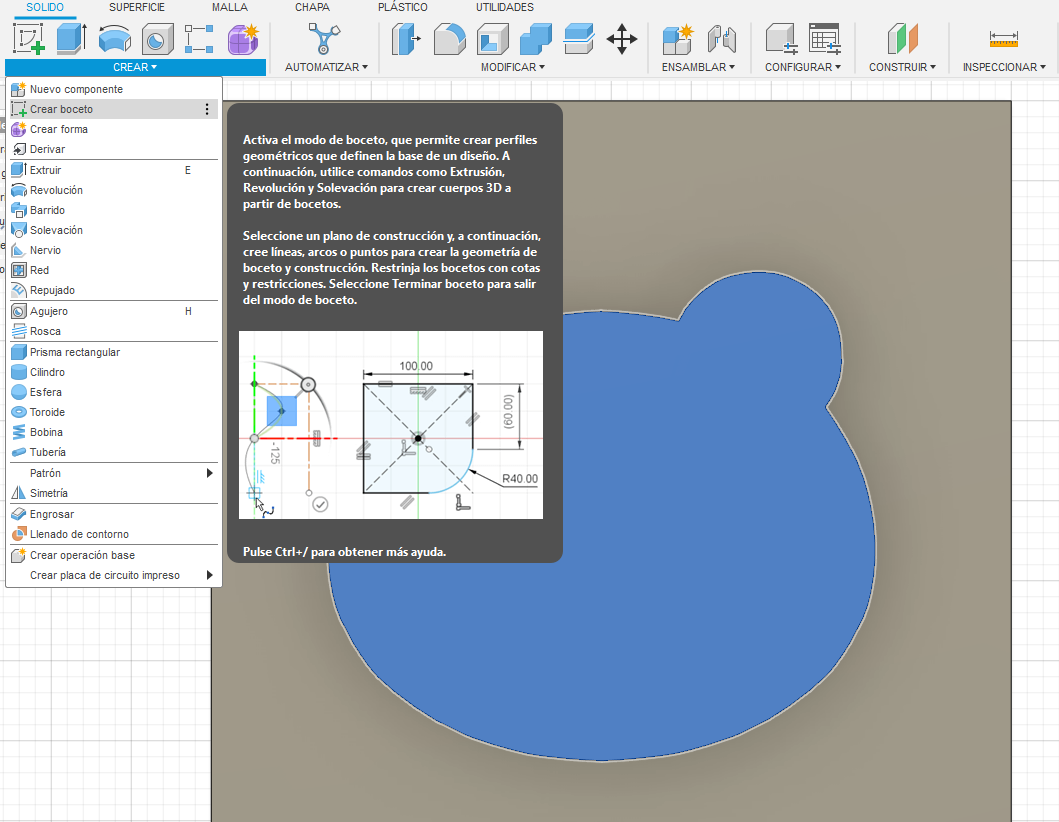Click the Create Sketch toolbar icon

pyautogui.click(x=29, y=38)
